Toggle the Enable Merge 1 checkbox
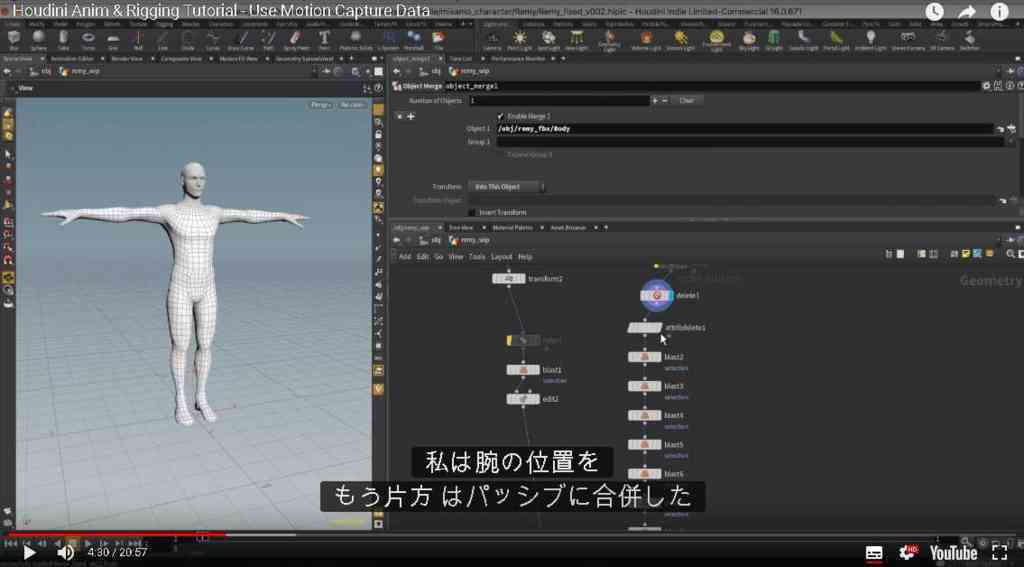 pos(500,116)
